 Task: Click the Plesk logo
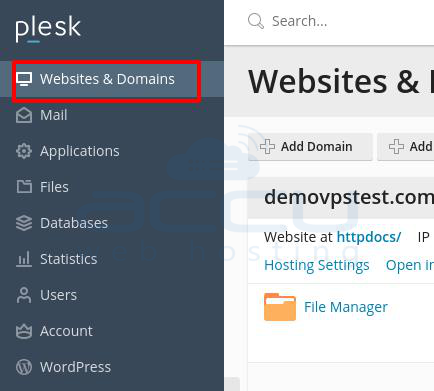(x=48, y=29)
